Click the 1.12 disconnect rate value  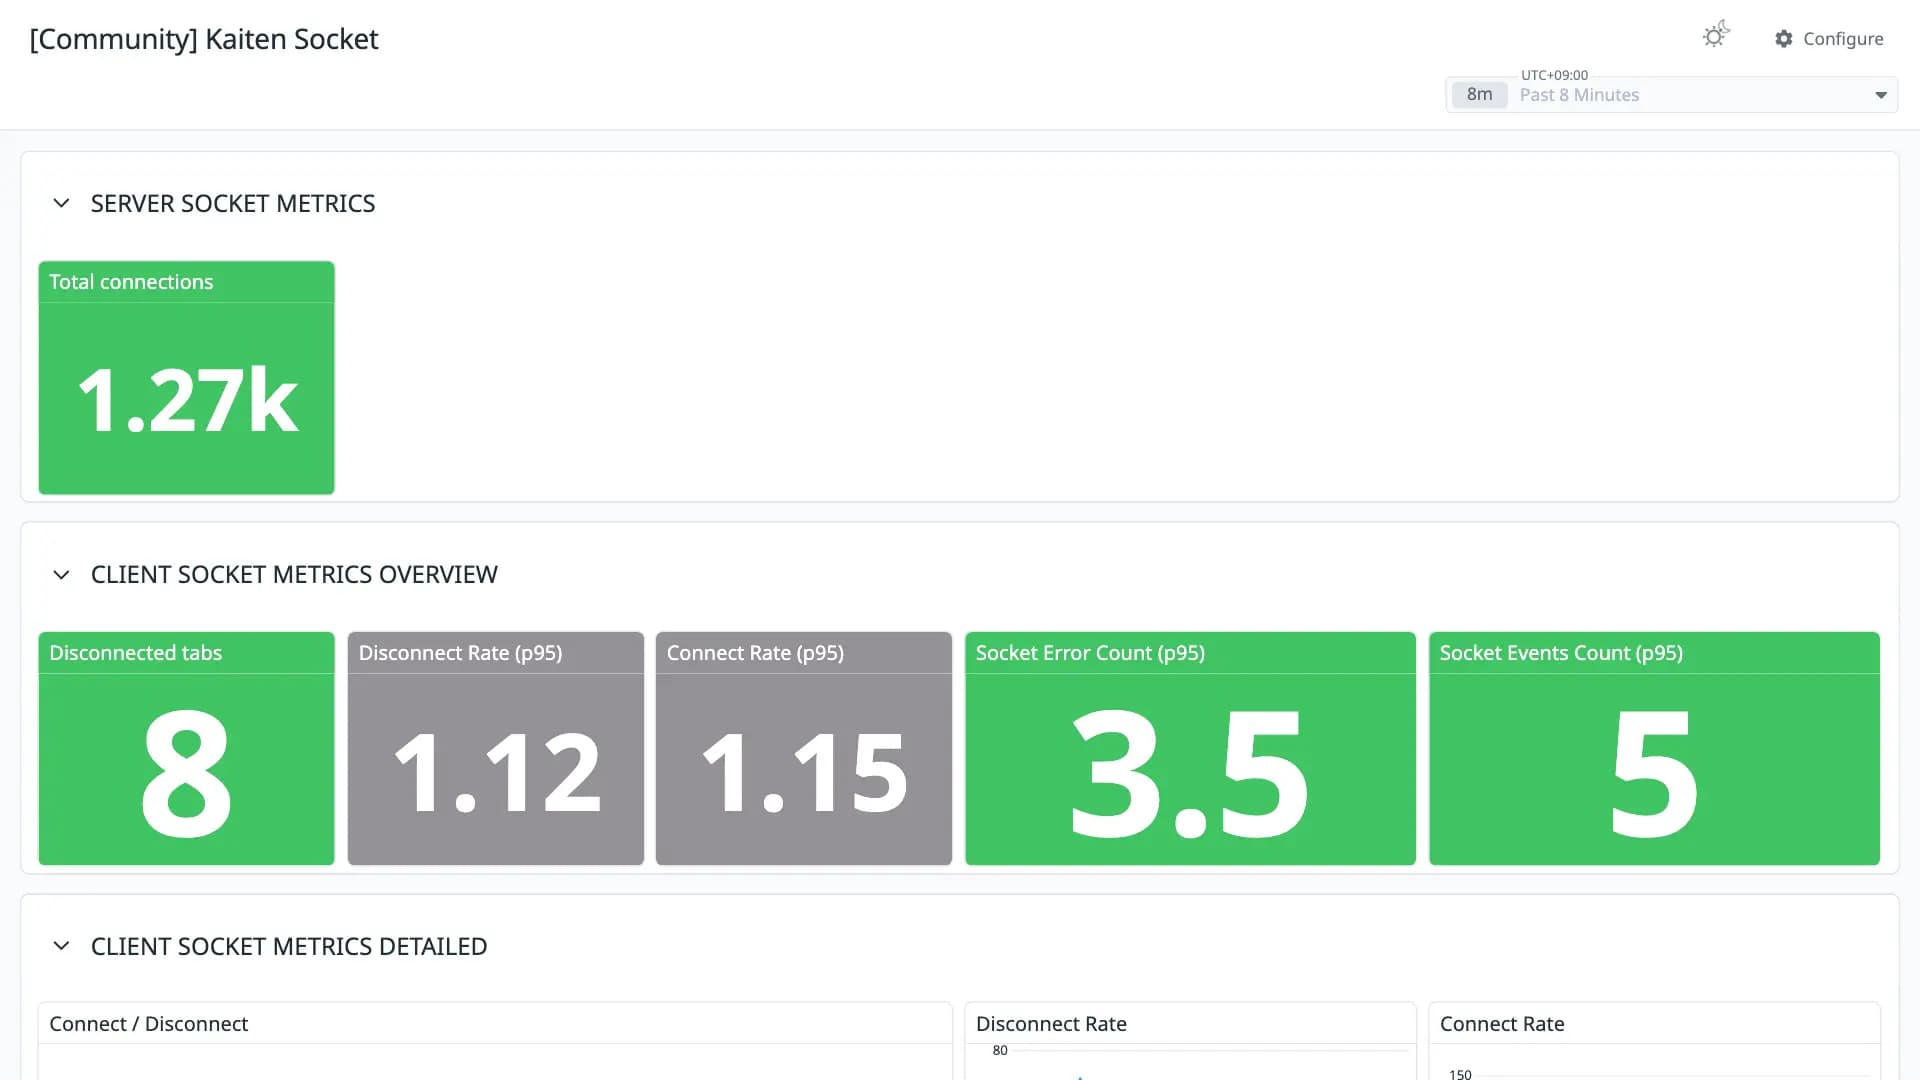(497, 772)
